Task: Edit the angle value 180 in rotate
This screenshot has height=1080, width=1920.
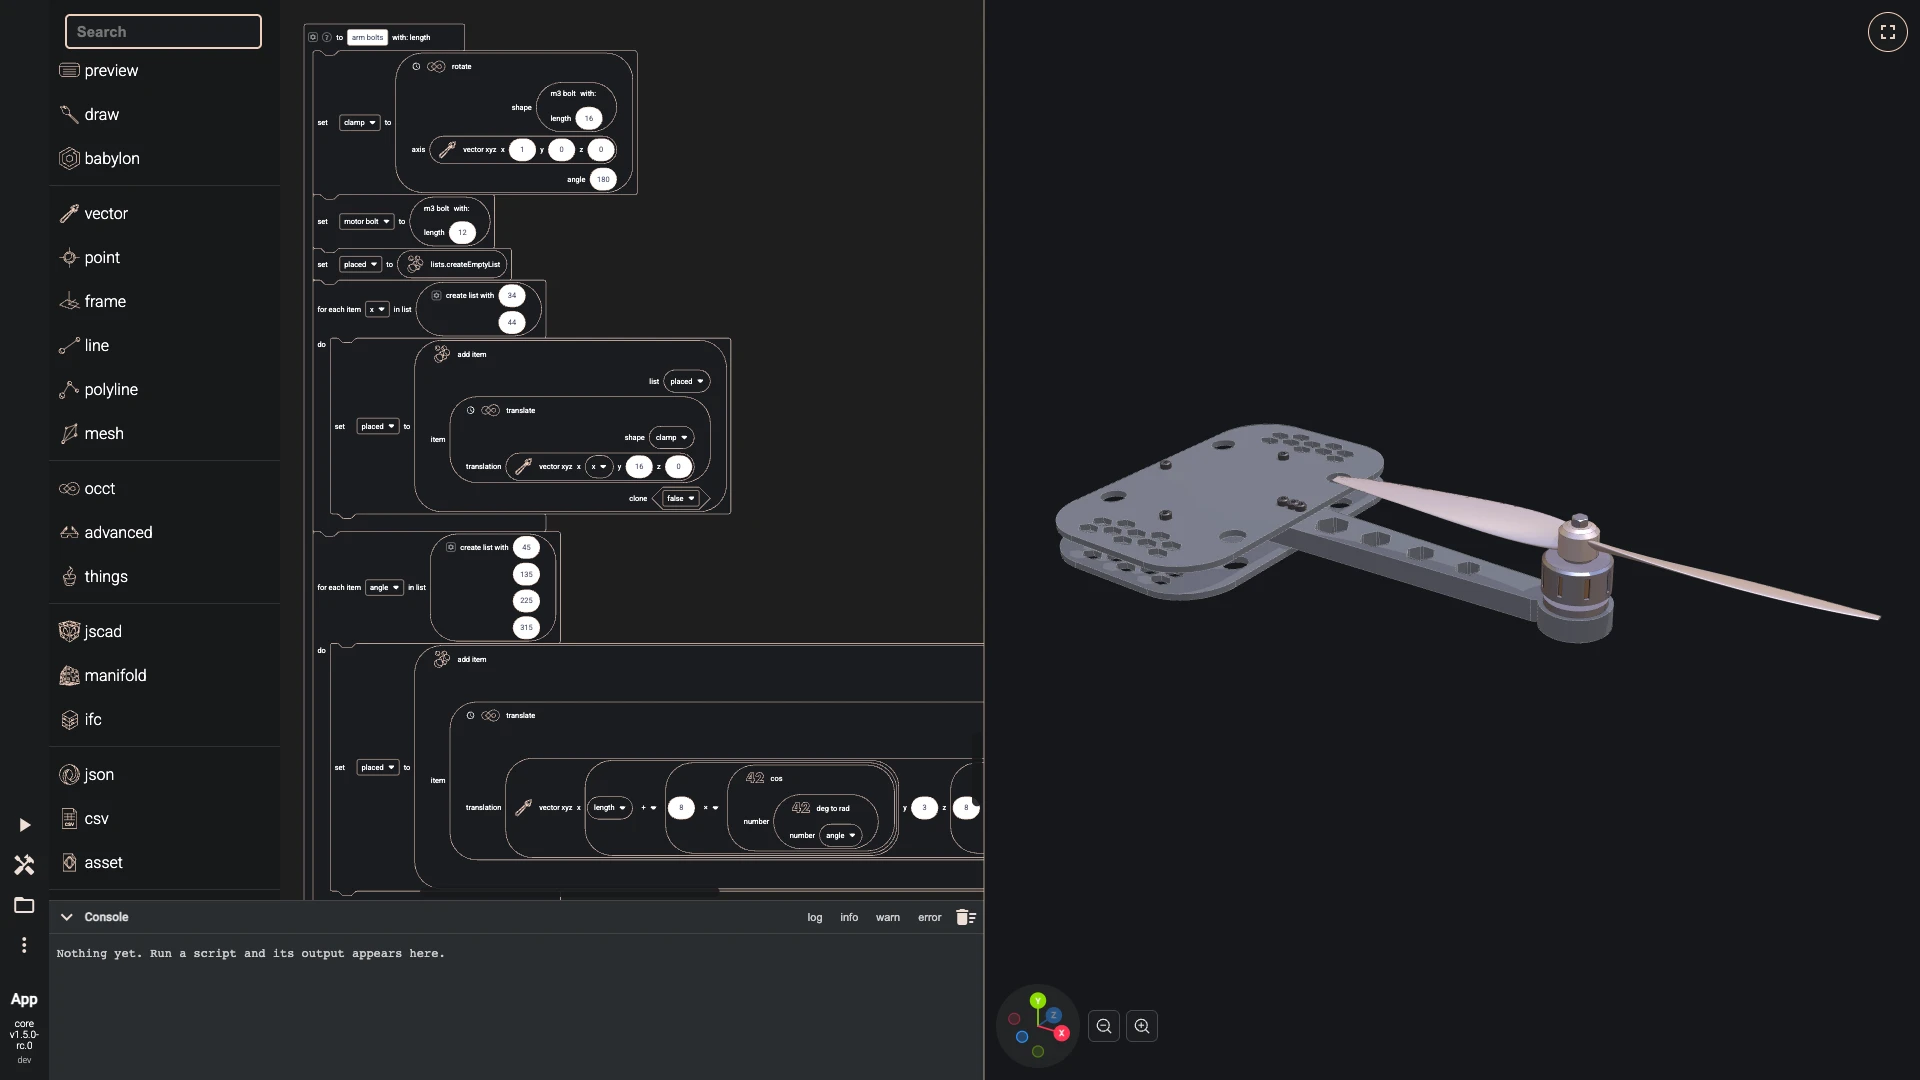Action: [x=603, y=180]
